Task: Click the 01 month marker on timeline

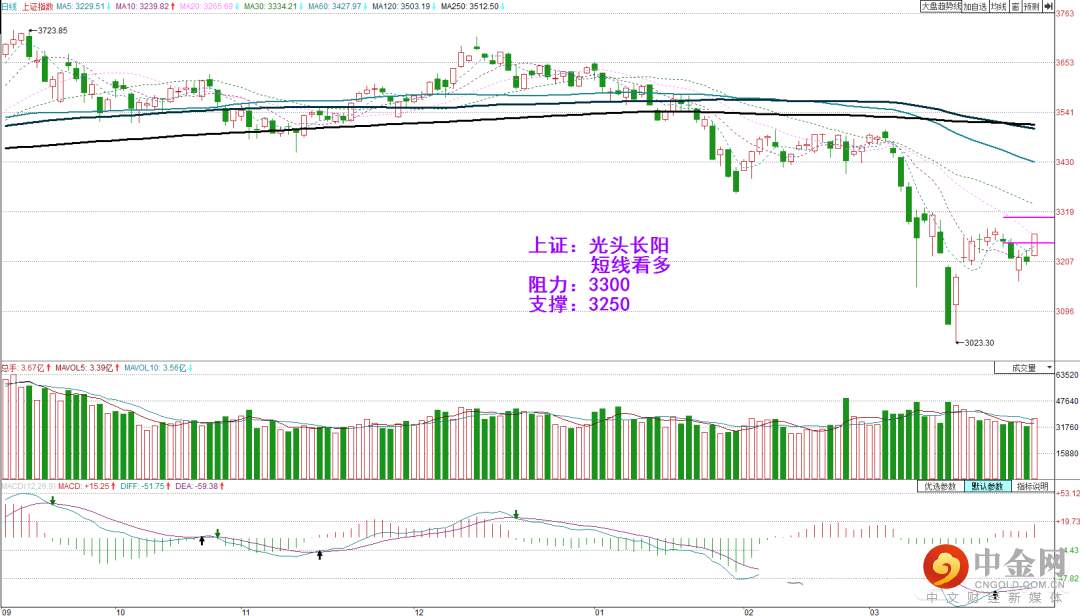Action: (599, 612)
